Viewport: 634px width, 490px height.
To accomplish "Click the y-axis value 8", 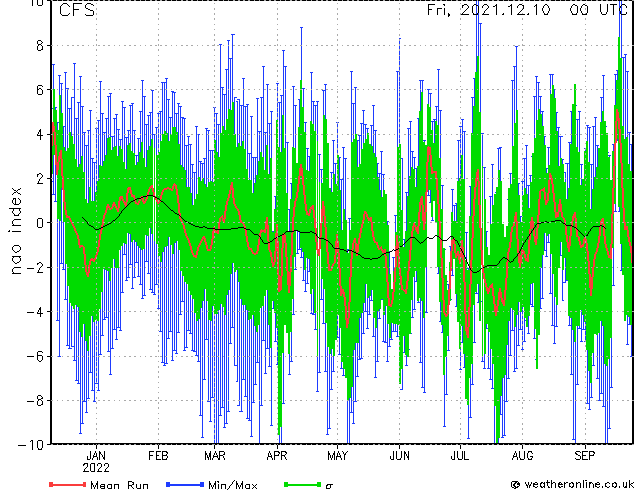I will 40,46.
